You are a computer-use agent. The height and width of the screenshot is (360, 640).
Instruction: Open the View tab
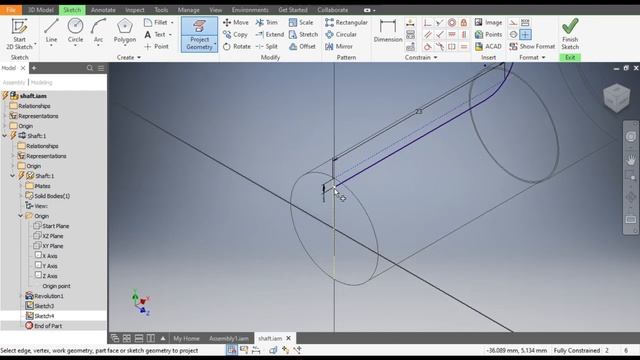(x=216, y=10)
